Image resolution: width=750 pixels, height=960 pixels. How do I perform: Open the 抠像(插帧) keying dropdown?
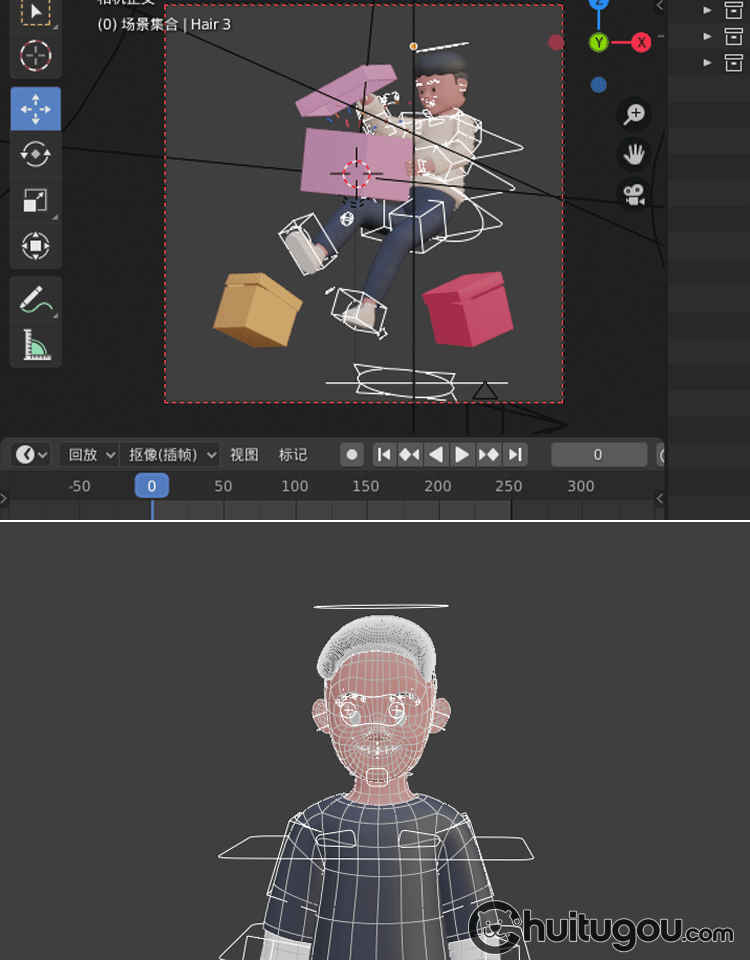pyautogui.click(x=172, y=455)
